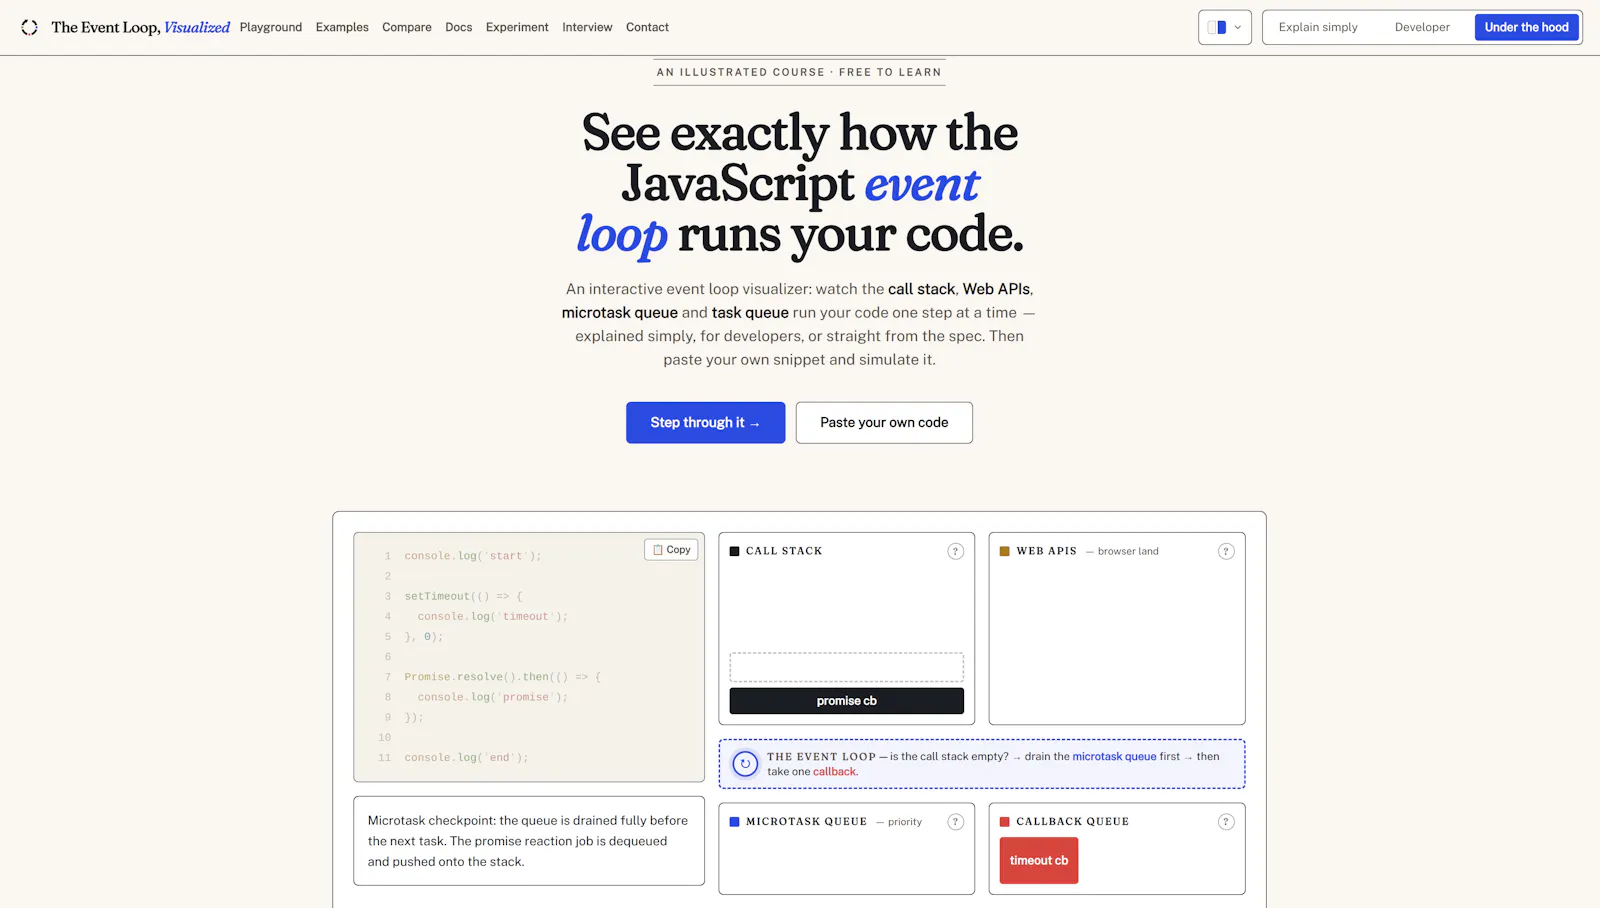Open the Playground nav item
Screen dimensions: 1600x908
point(271,27)
